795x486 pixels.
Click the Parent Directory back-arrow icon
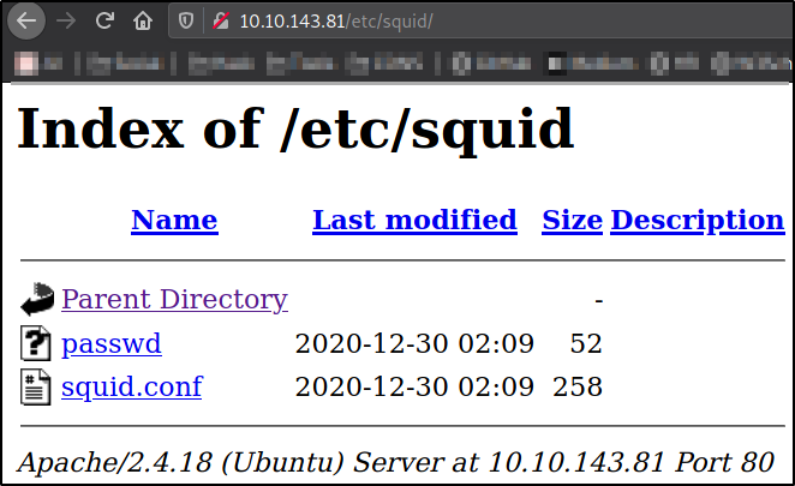pyautogui.click(x=37, y=299)
